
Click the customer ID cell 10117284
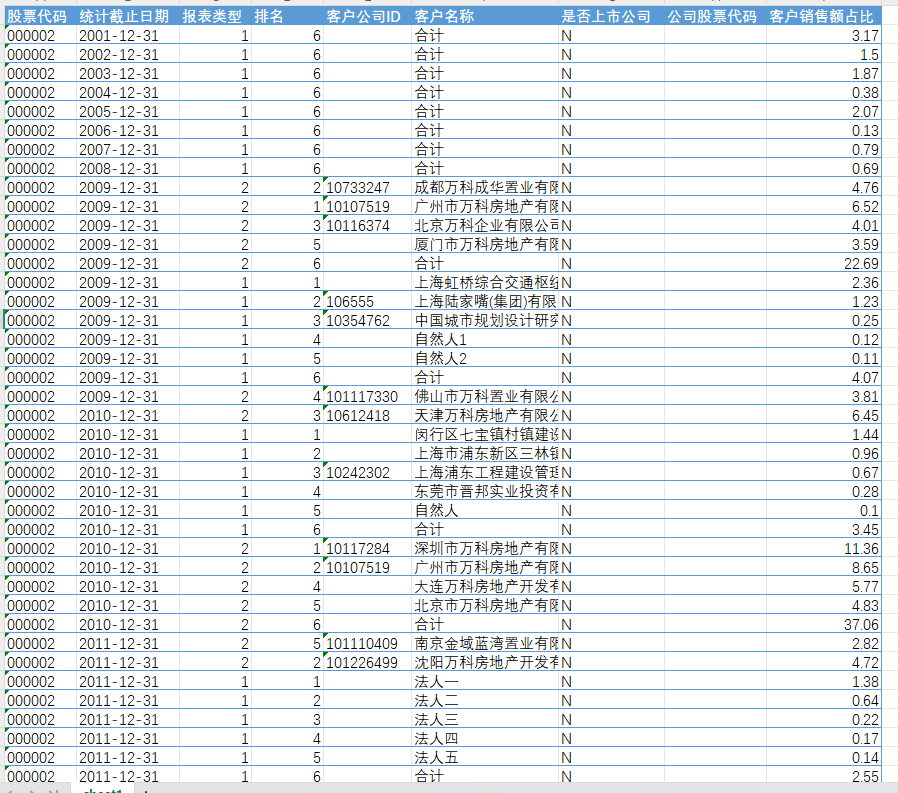click(x=367, y=549)
